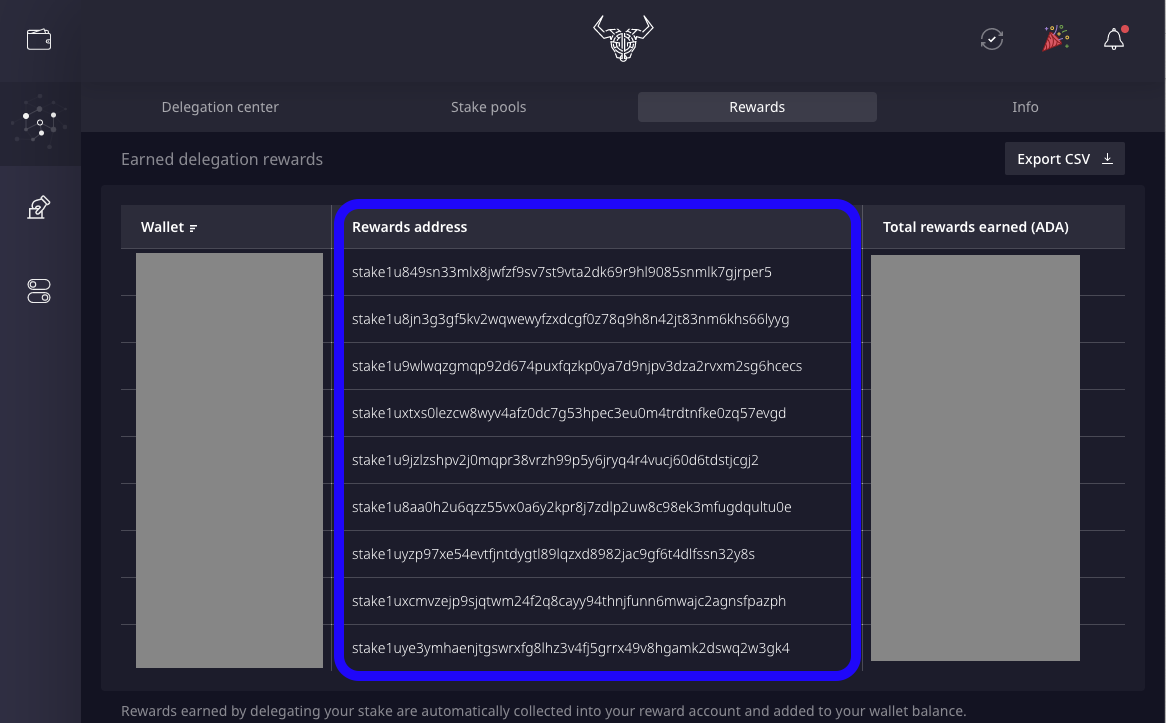Select address starting stake1u849sn33mlx8

(x=561, y=272)
